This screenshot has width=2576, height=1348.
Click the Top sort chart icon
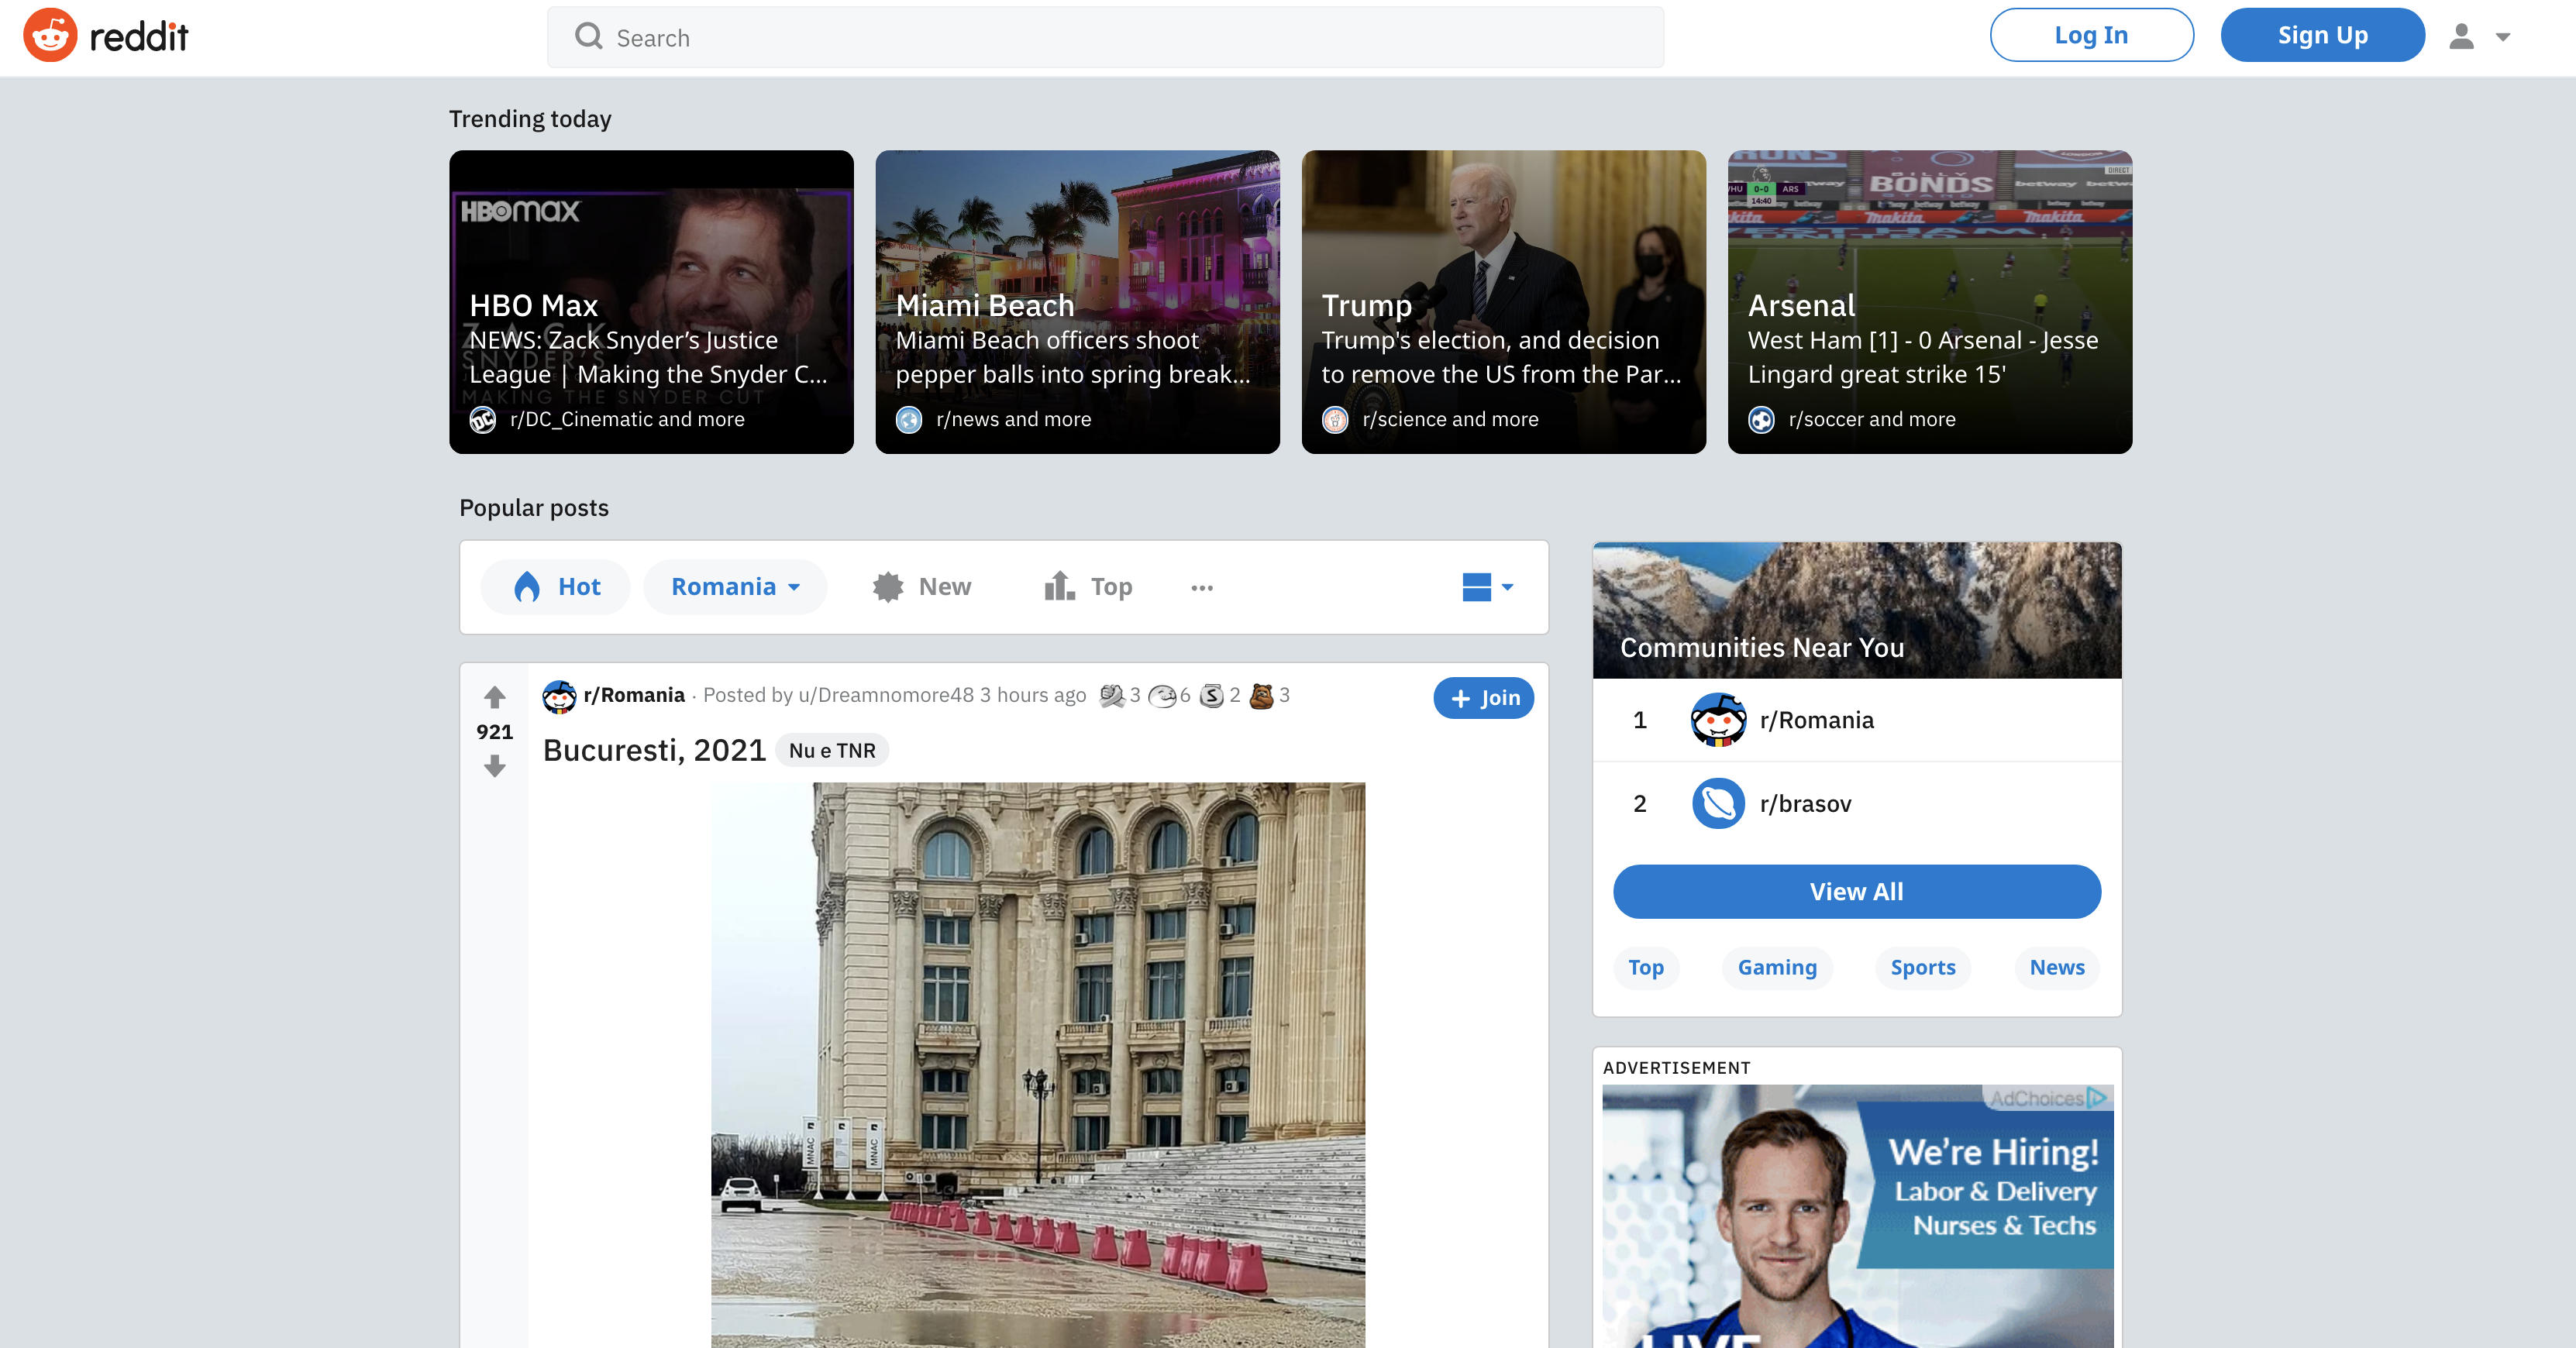pyautogui.click(x=1059, y=586)
